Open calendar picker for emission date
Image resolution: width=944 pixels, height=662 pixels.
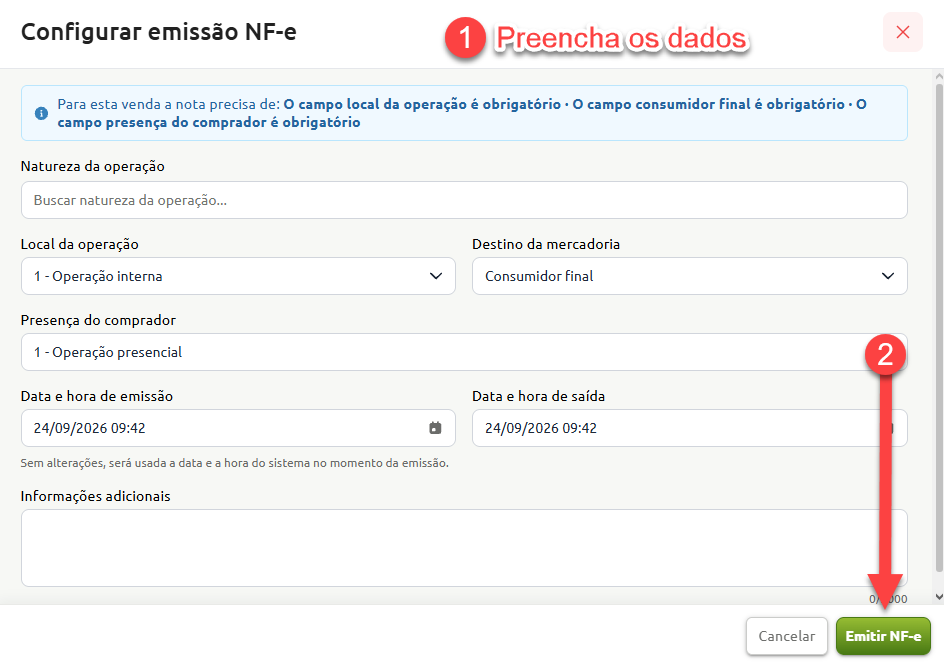435,428
